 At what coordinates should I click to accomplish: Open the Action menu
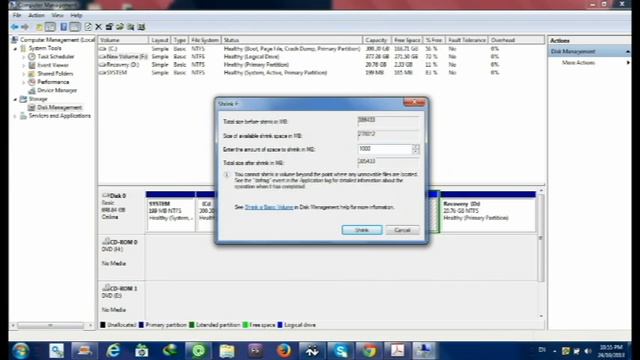point(36,16)
